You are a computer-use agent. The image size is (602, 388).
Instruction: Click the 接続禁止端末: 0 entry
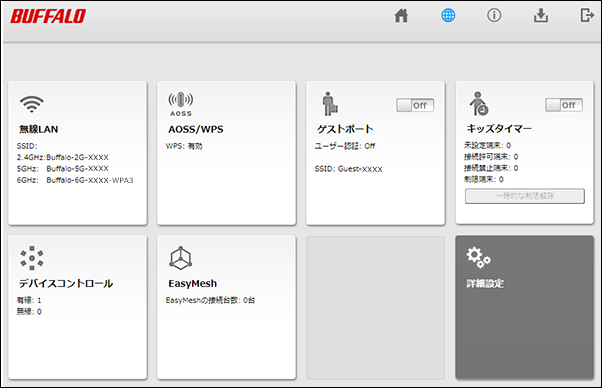pyautogui.click(x=491, y=168)
